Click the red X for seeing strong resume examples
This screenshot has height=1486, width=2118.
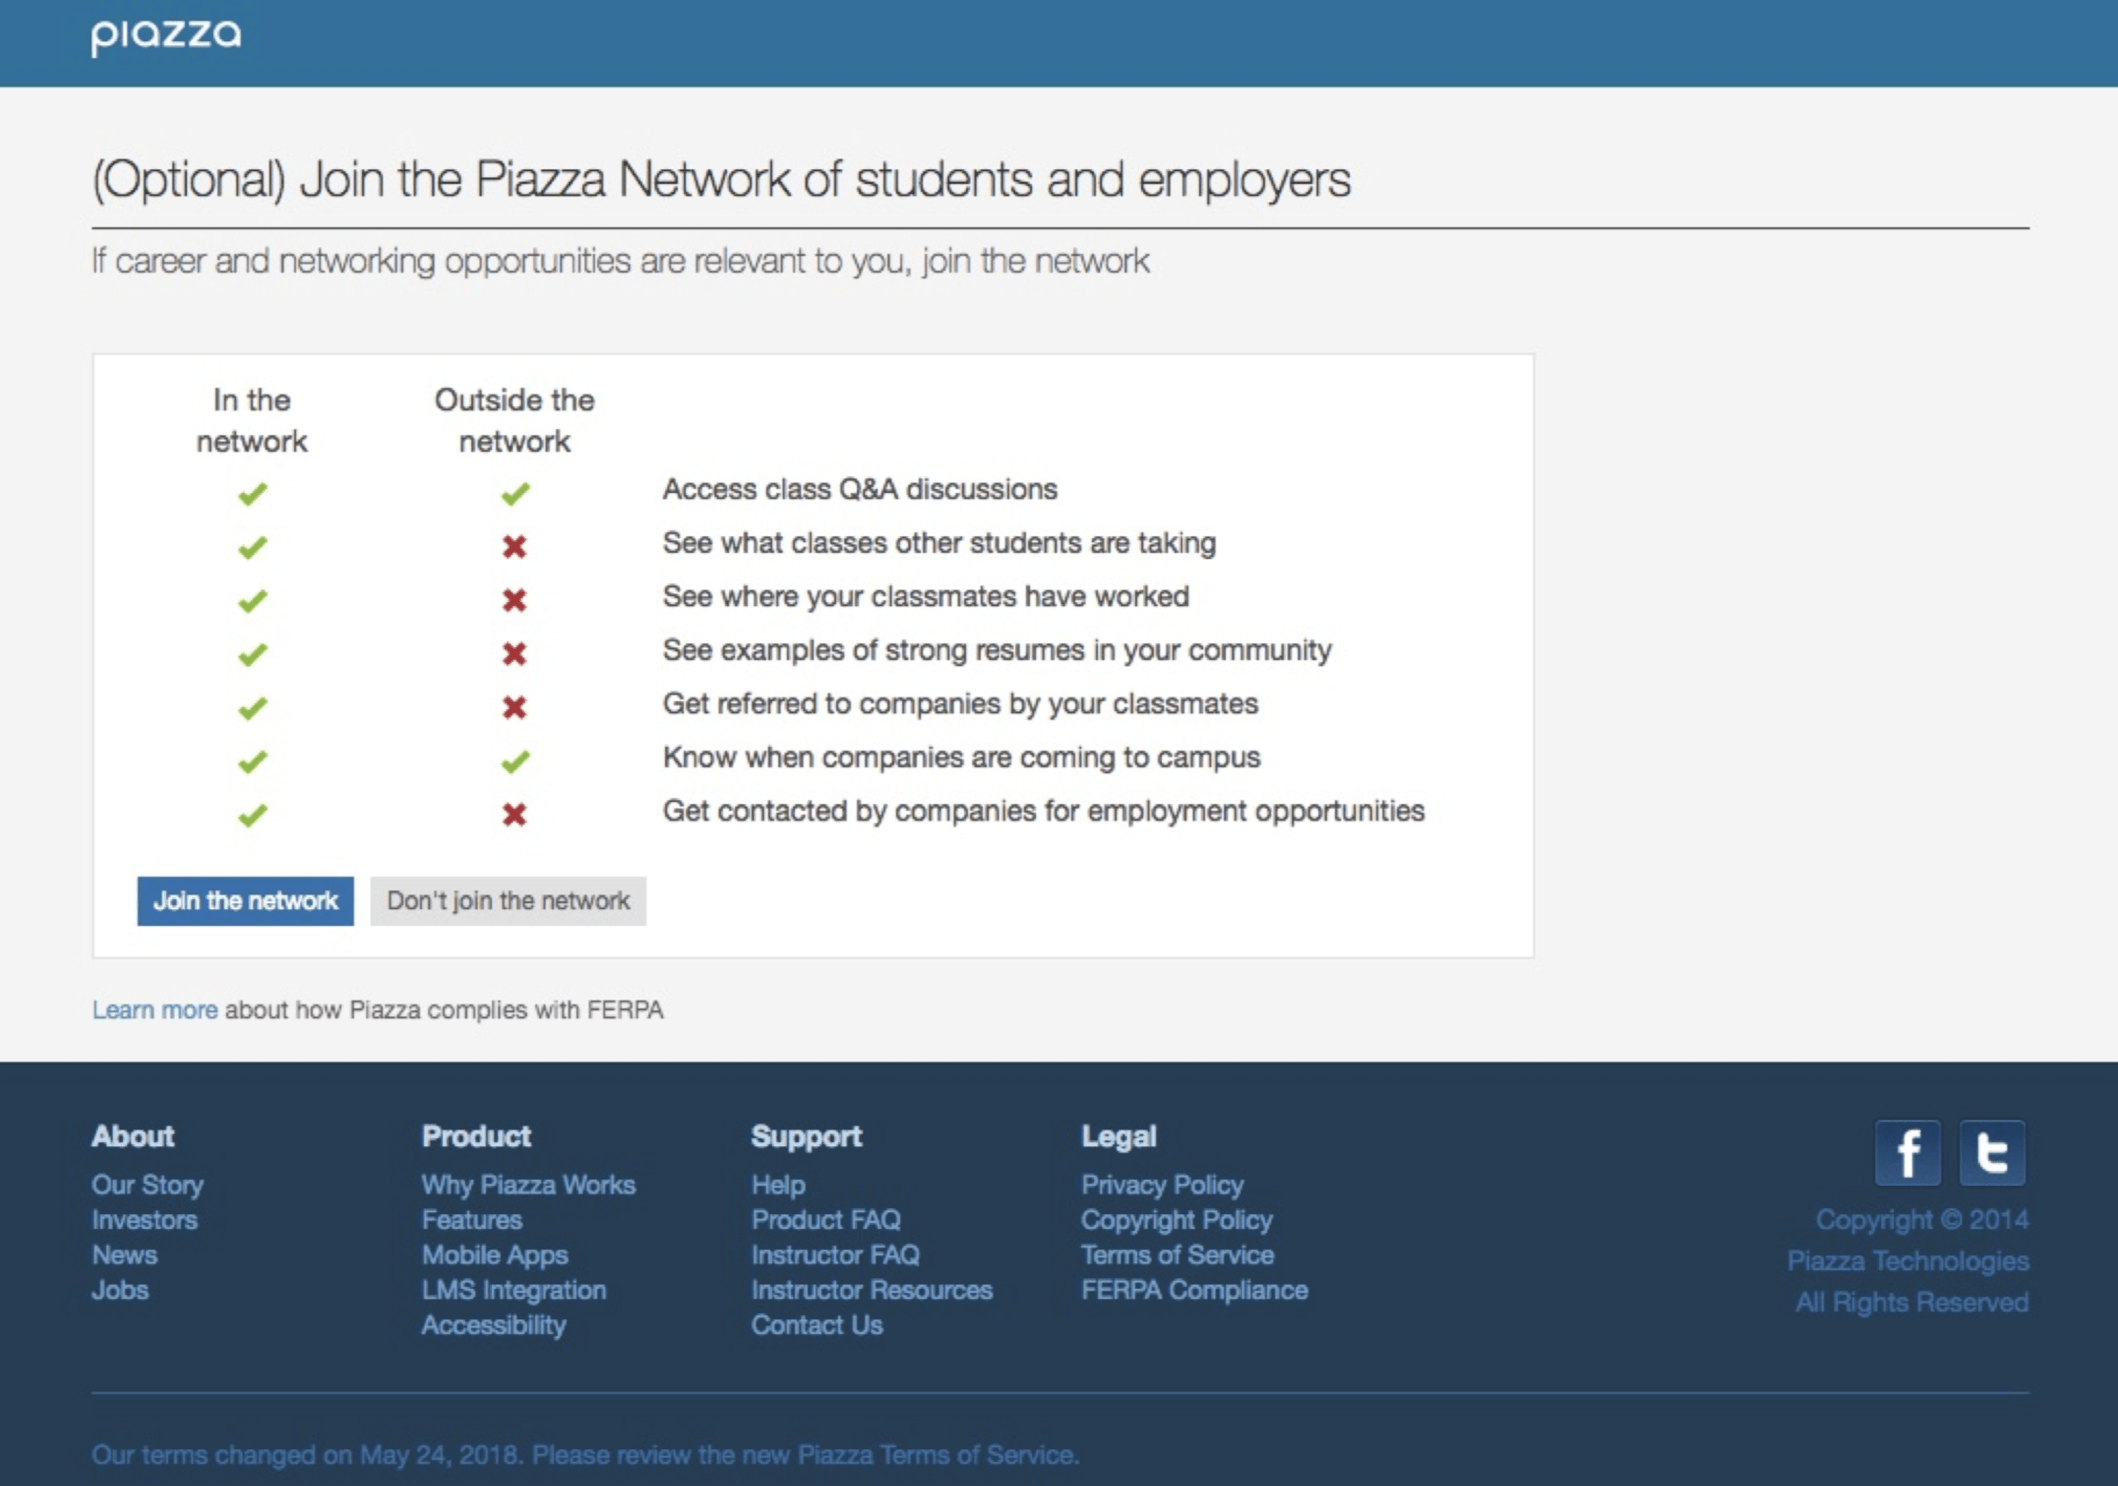point(515,651)
